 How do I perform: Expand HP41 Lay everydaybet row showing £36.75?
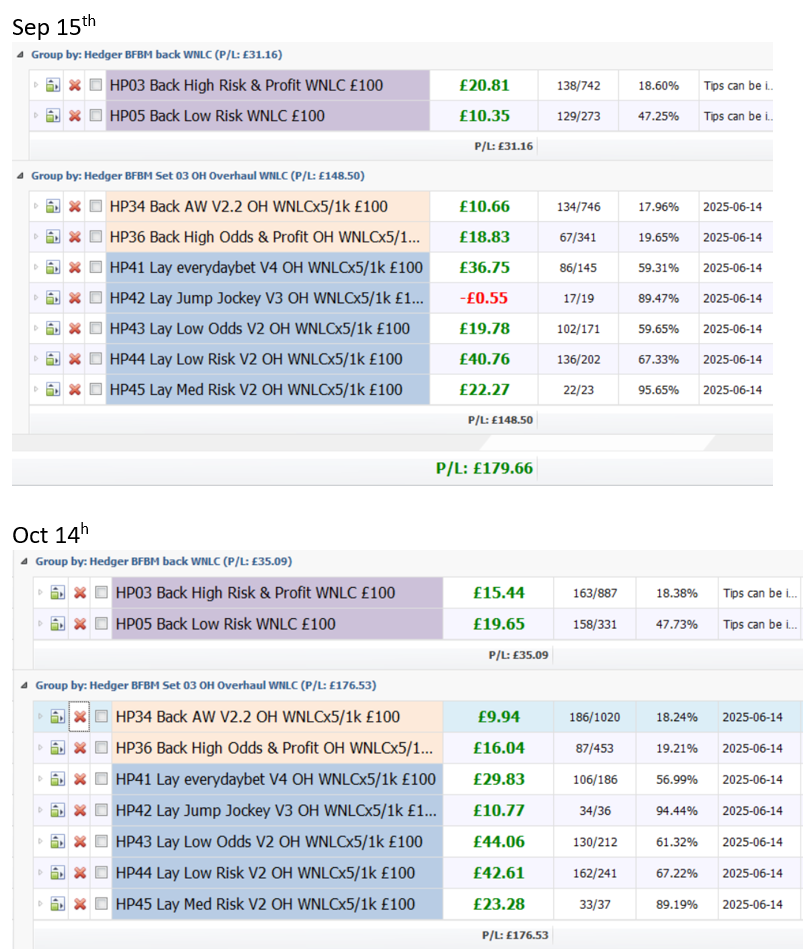tap(37, 268)
